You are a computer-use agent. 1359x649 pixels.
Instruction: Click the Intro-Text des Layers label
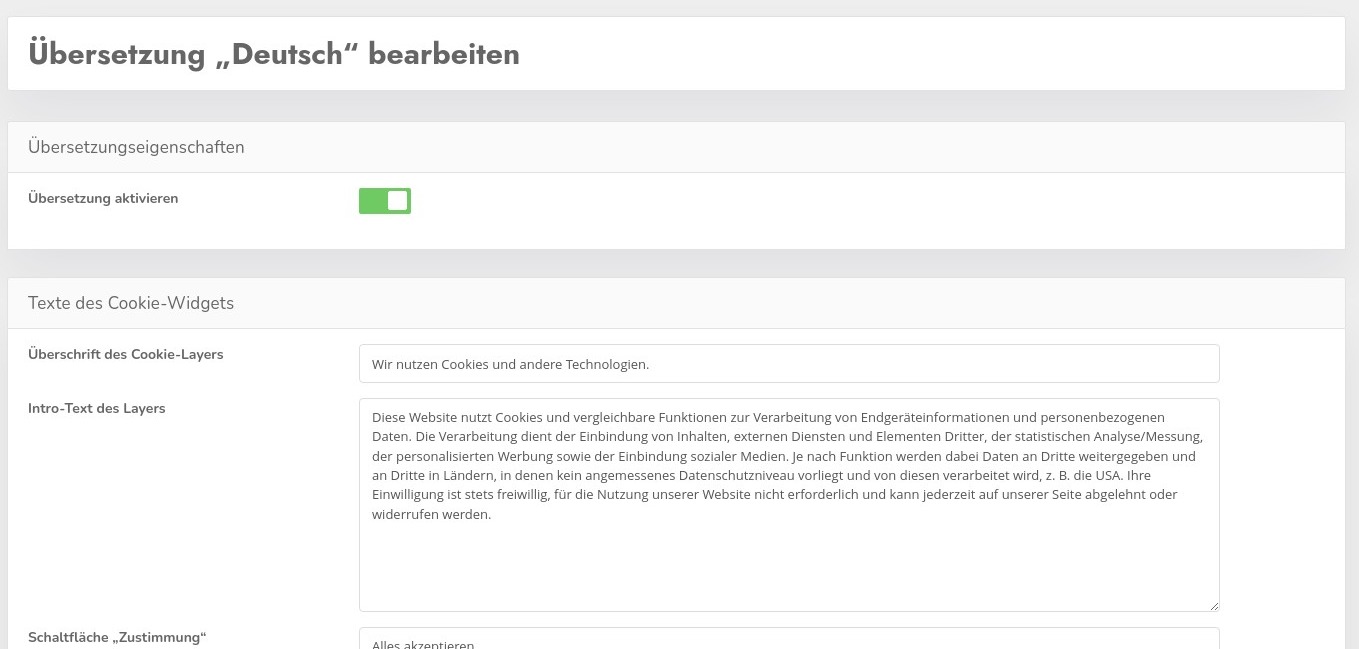97,408
